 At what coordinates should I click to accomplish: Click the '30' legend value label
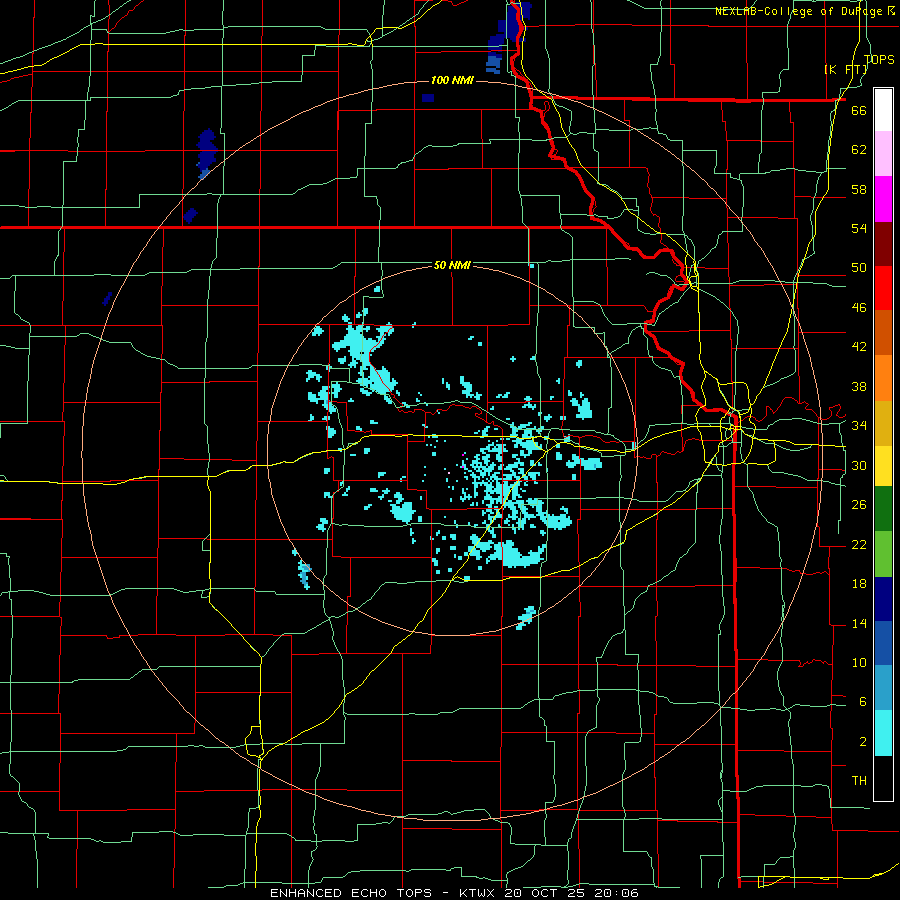click(859, 465)
